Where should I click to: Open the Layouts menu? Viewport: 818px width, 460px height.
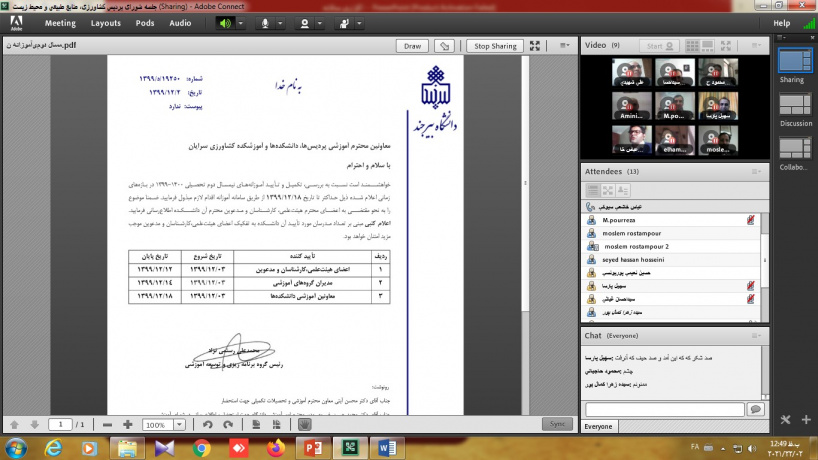point(105,22)
